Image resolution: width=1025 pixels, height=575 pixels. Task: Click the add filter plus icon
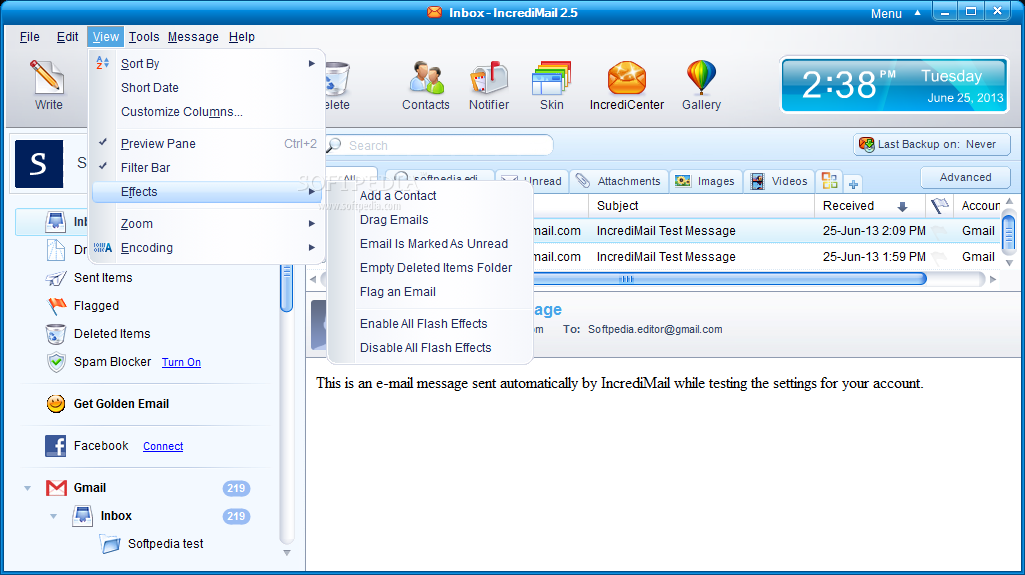click(x=853, y=184)
